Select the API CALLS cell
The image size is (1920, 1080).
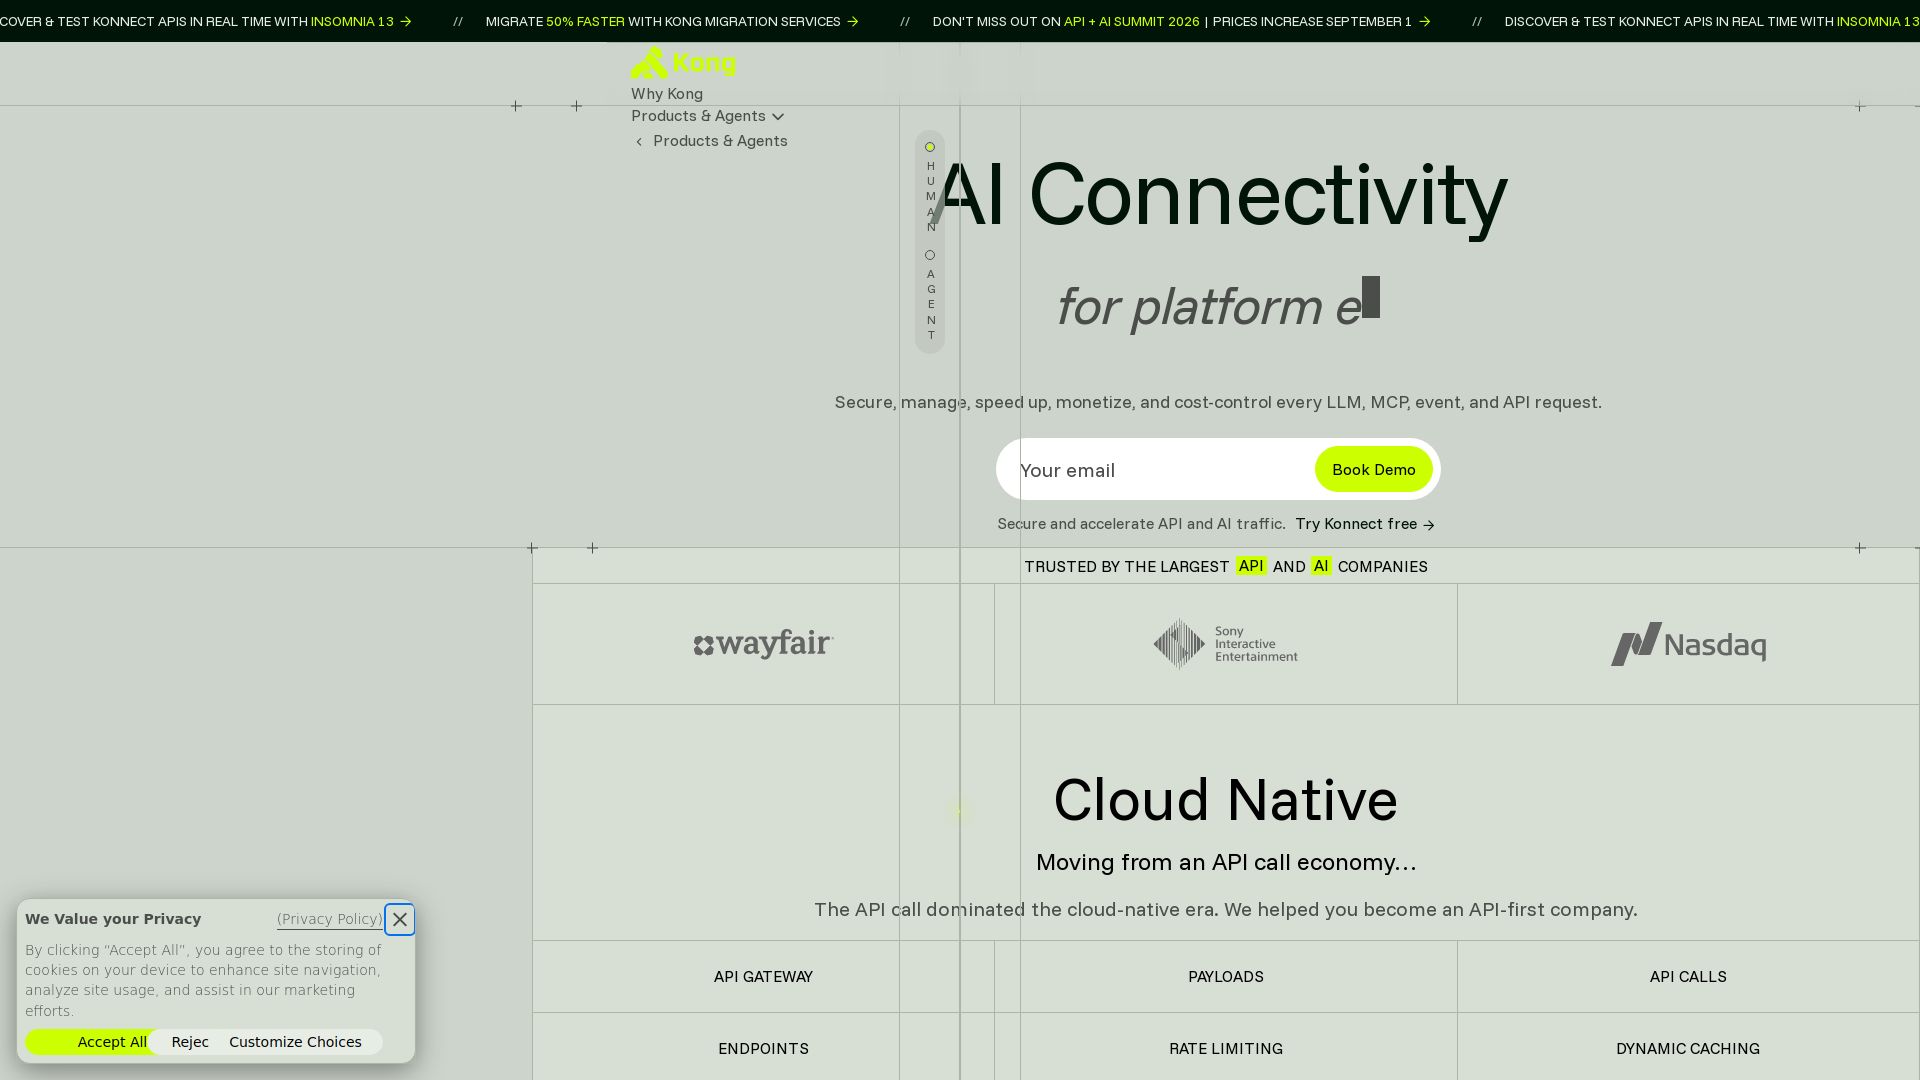point(1688,977)
